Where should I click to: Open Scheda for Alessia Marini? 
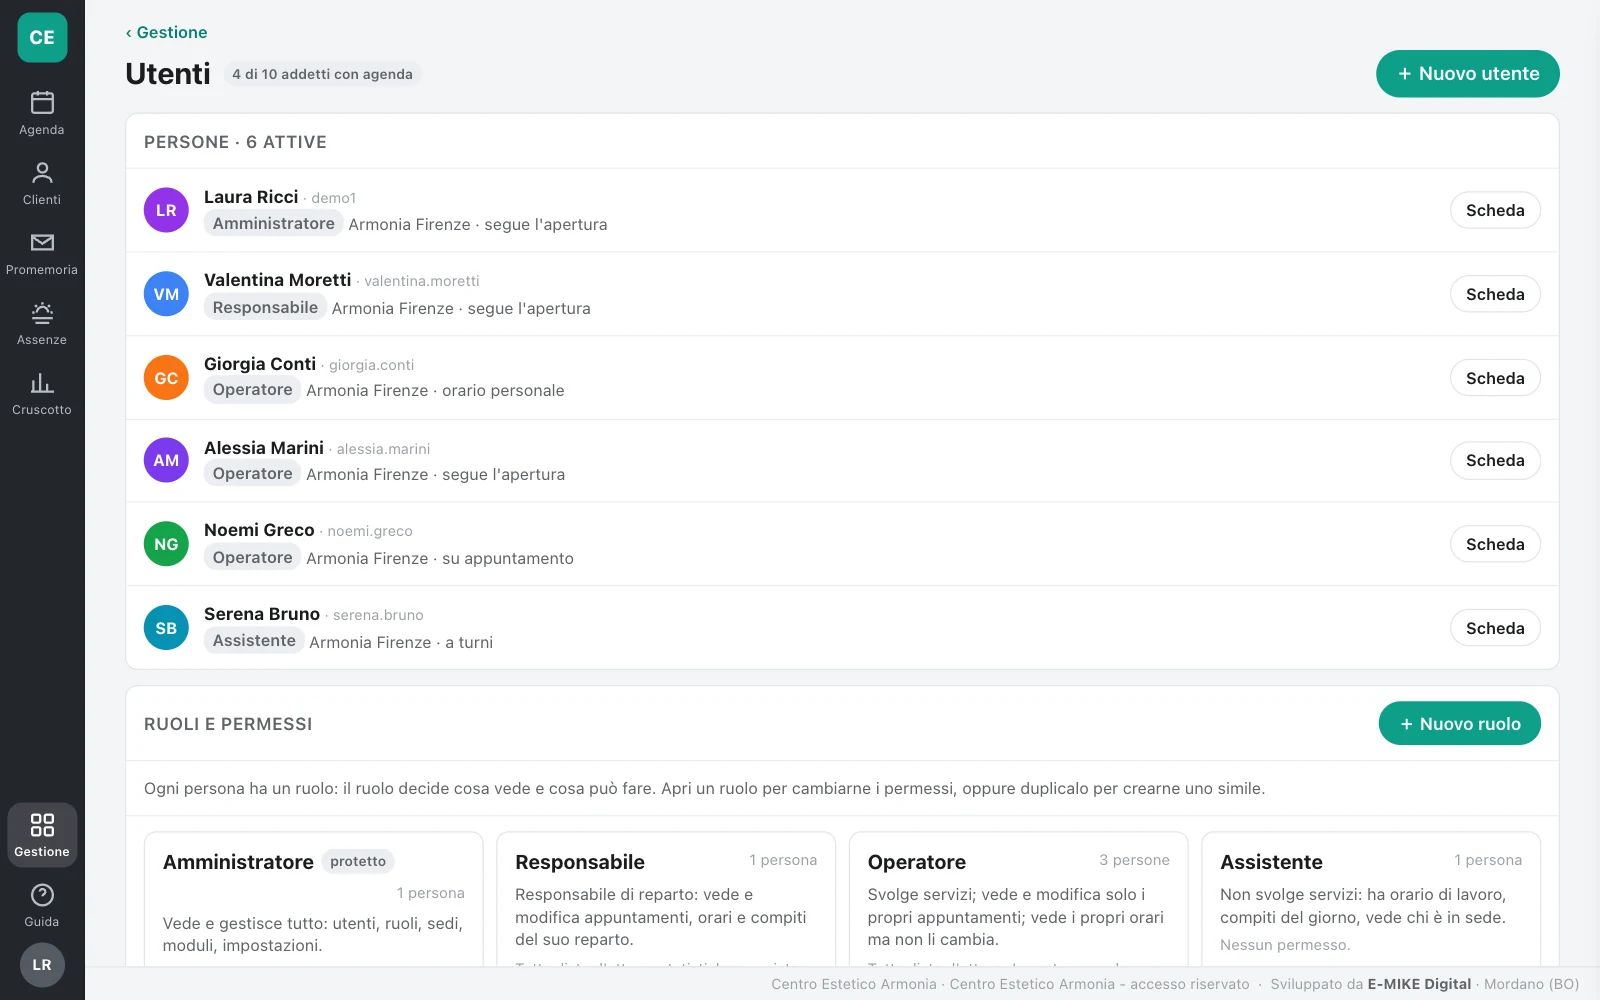coord(1495,460)
